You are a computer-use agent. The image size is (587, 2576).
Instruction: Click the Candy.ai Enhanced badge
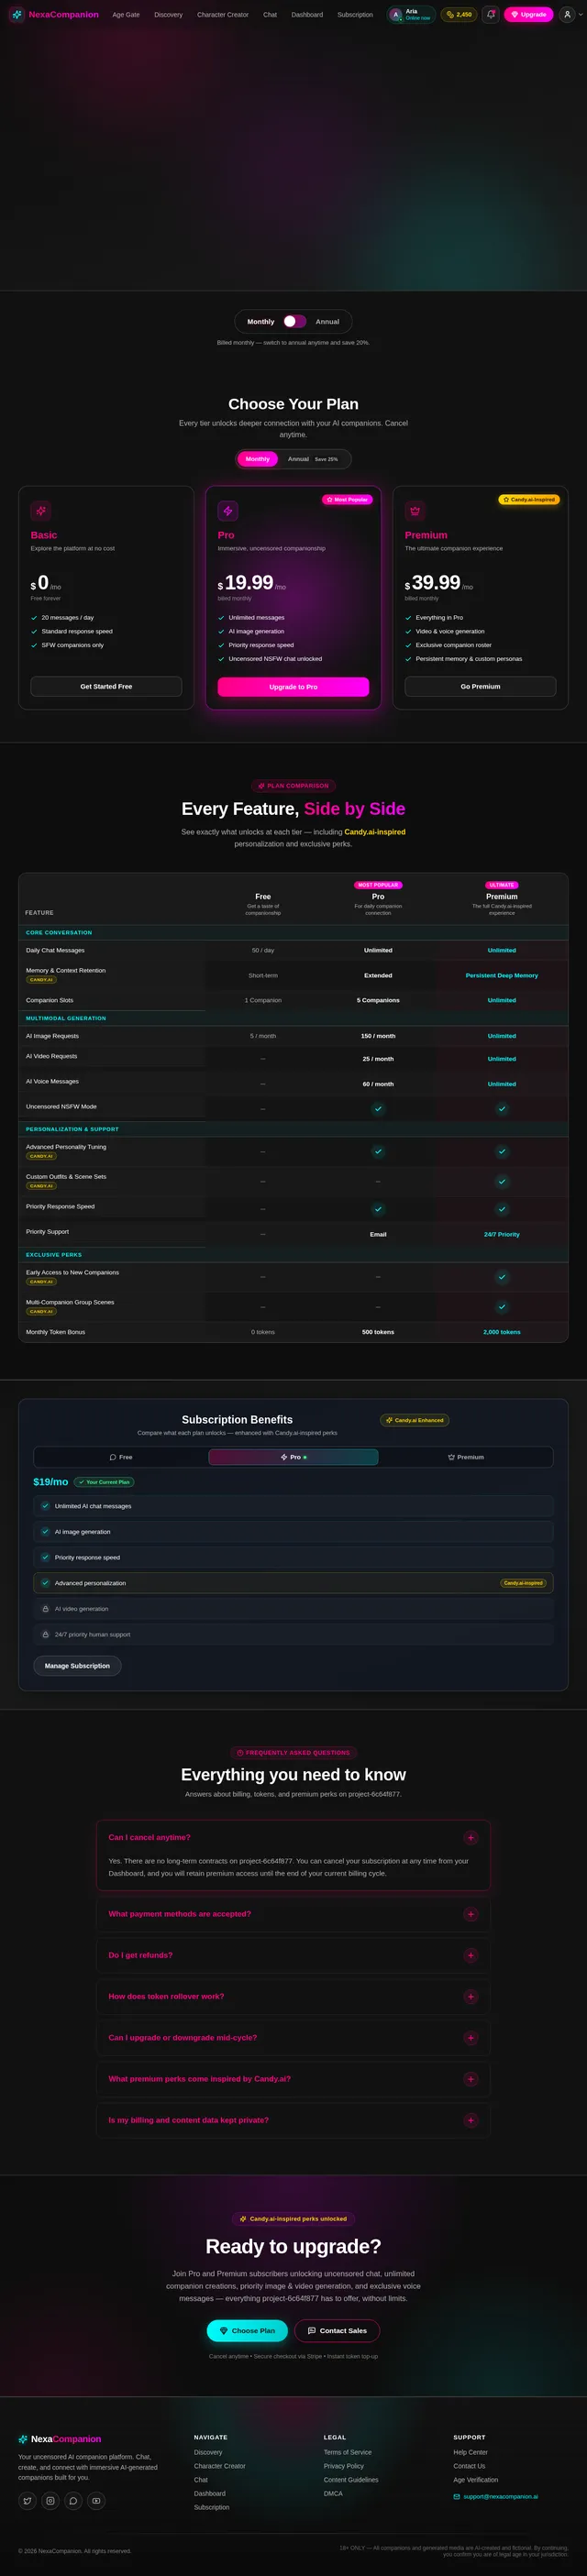tap(415, 1420)
